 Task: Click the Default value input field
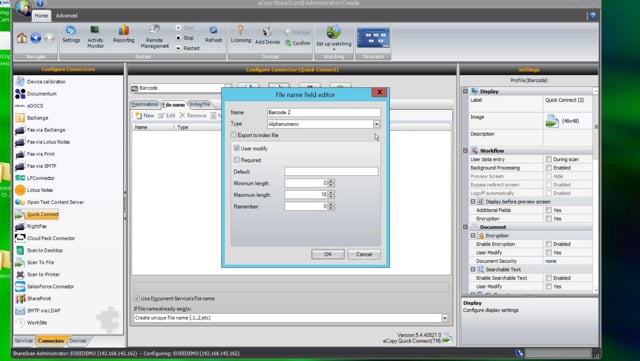click(x=331, y=172)
